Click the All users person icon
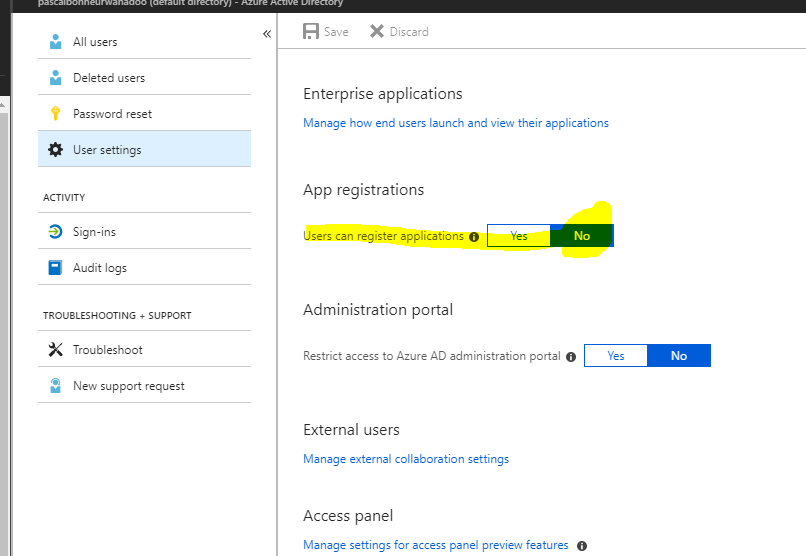The height and width of the screenshot is (556, 806). pos(56,42)
